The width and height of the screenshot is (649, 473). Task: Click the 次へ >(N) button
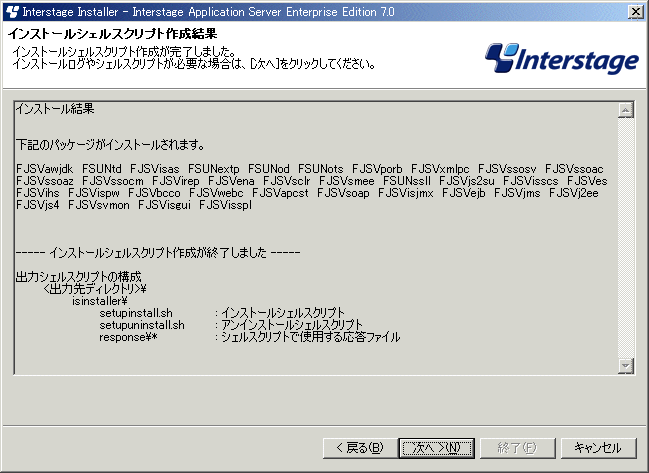click(x=436, y=448)
